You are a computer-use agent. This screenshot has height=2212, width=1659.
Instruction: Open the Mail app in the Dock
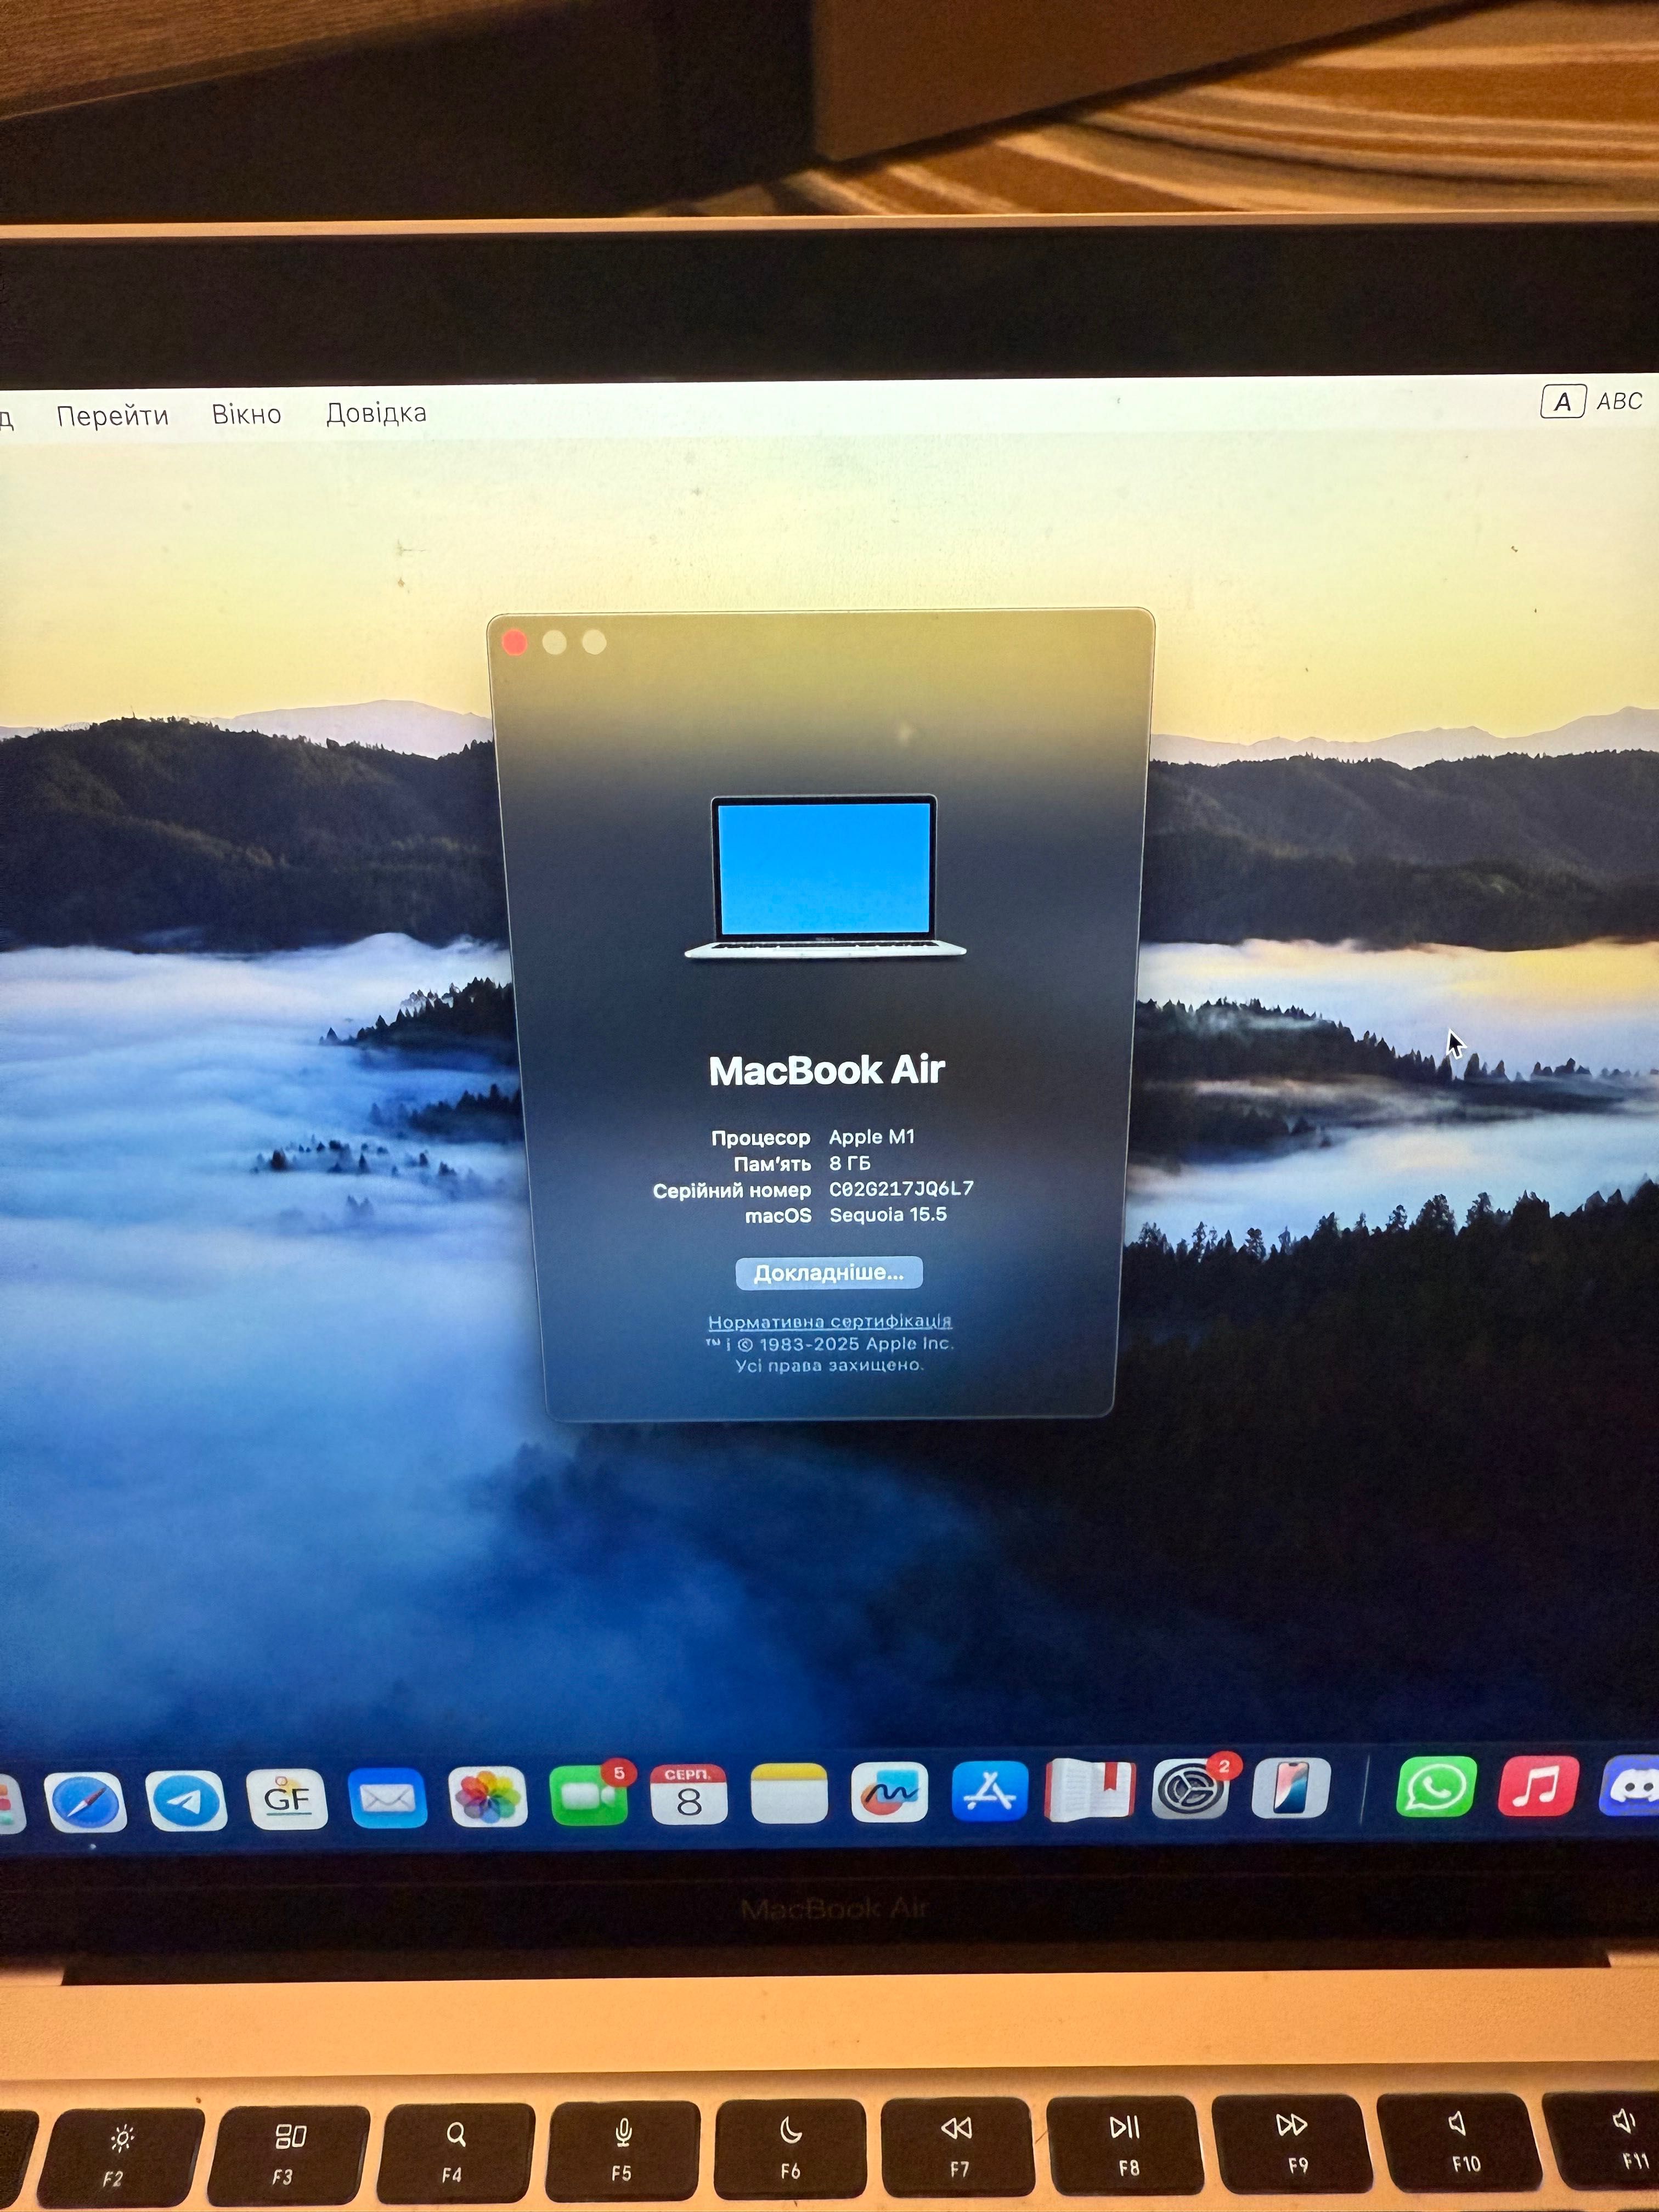coord(387,1798)
